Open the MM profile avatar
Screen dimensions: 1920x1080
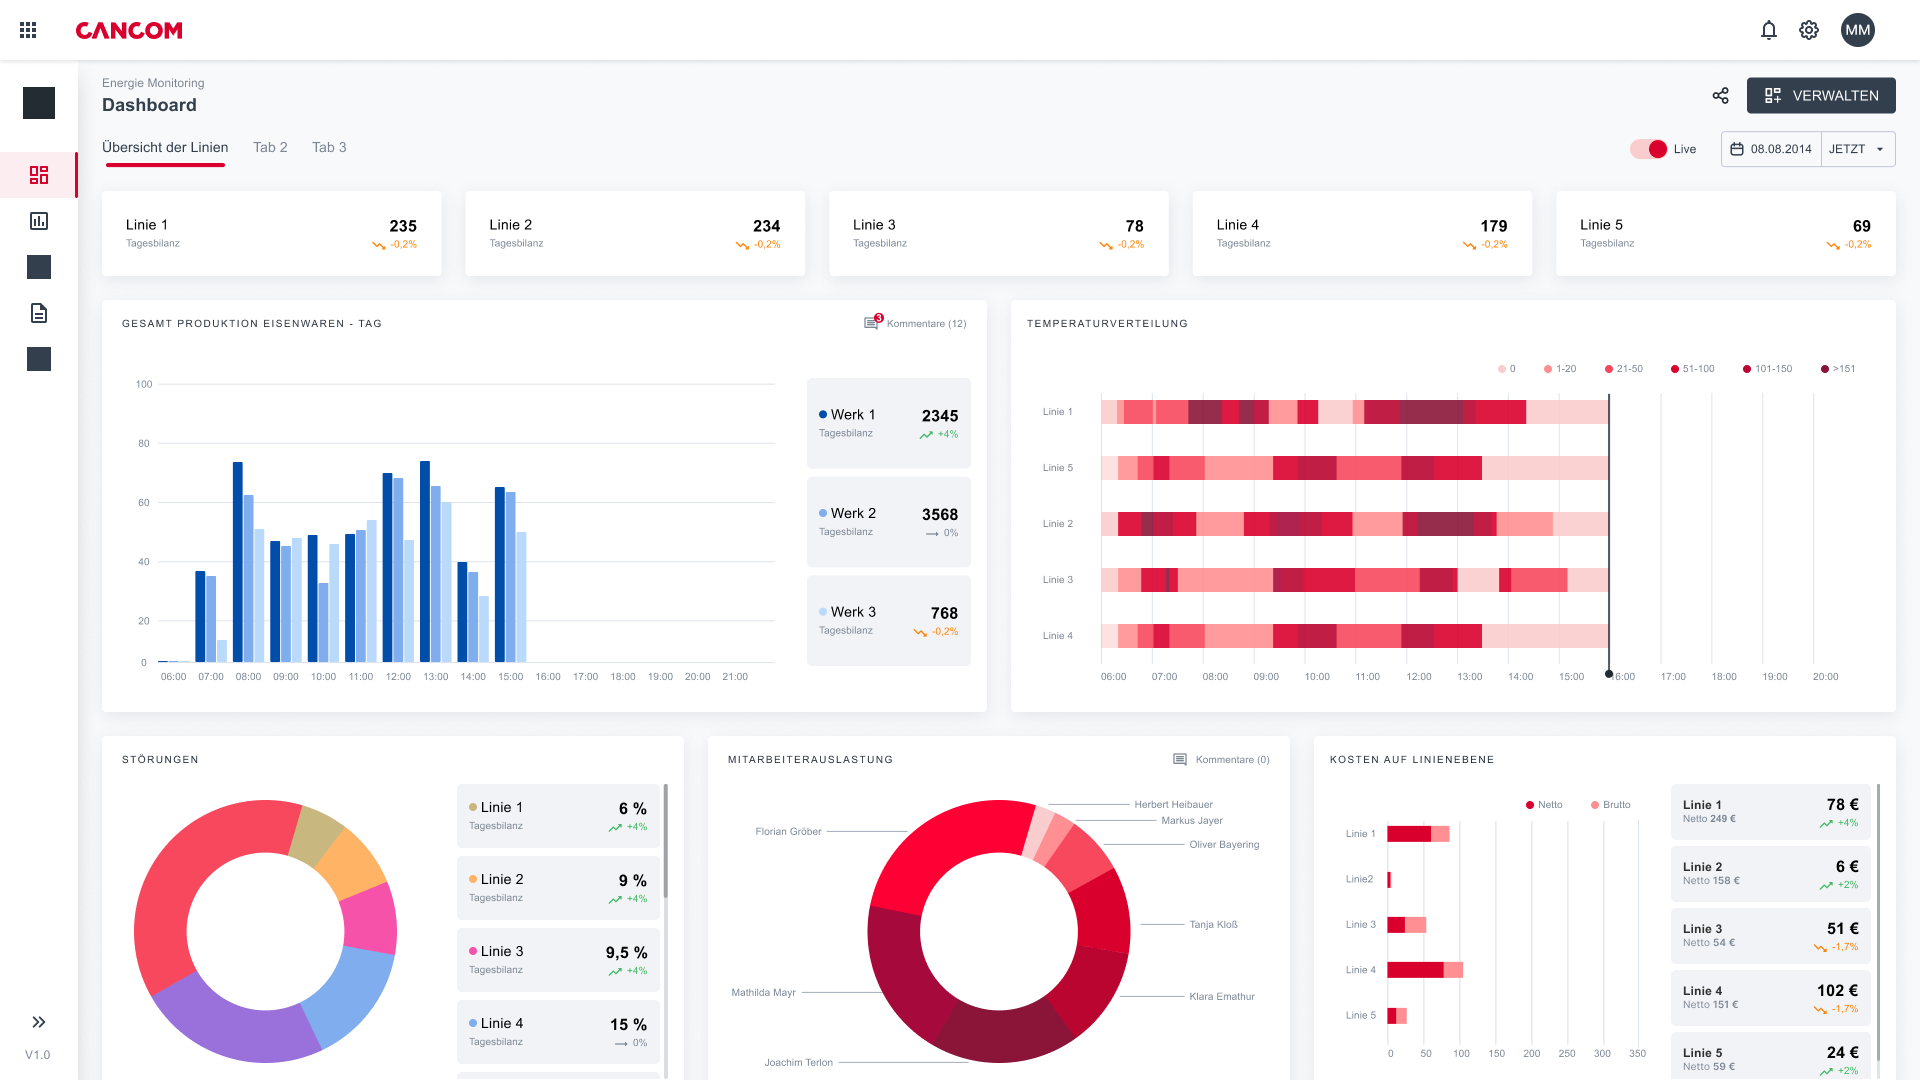(1857, 30)
